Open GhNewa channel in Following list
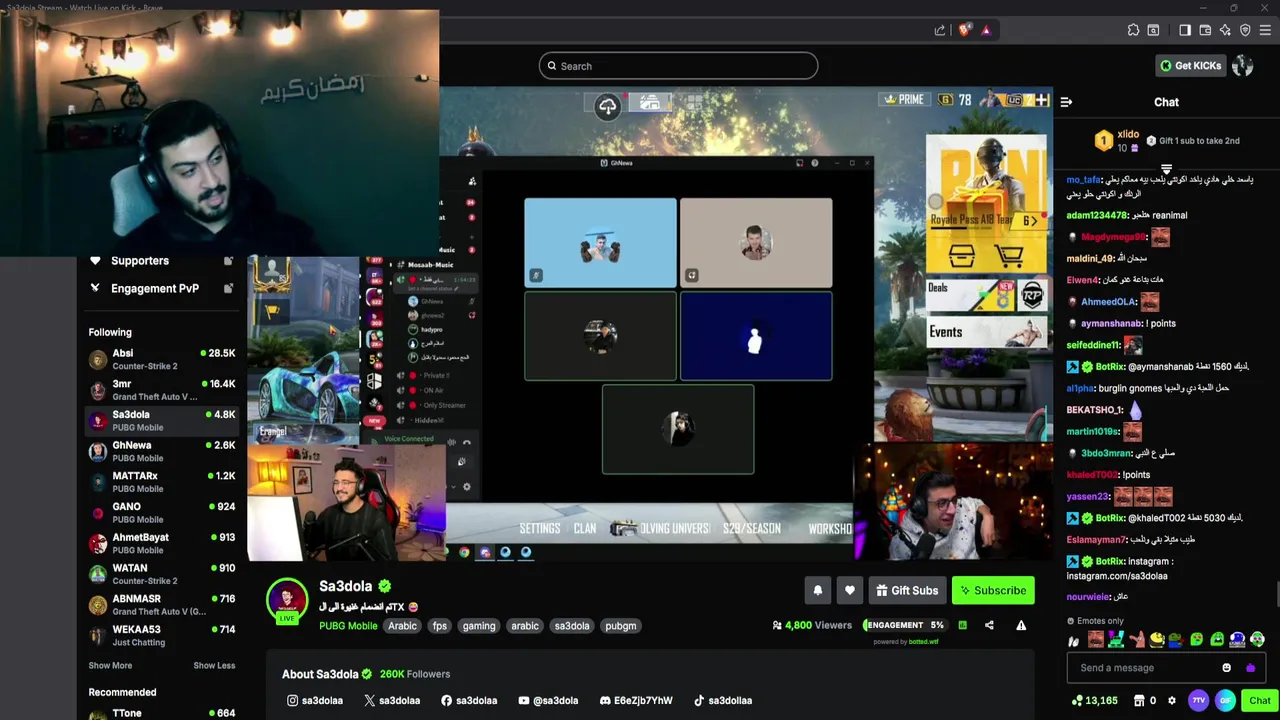 [x=161, y=451]
